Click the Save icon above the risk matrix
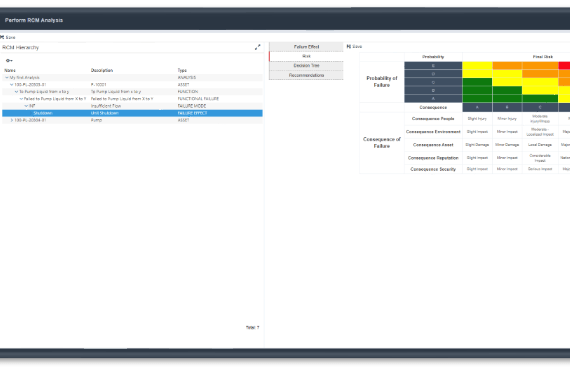The width and height of the screenshot is (570, 371). [x=349, y=47]
